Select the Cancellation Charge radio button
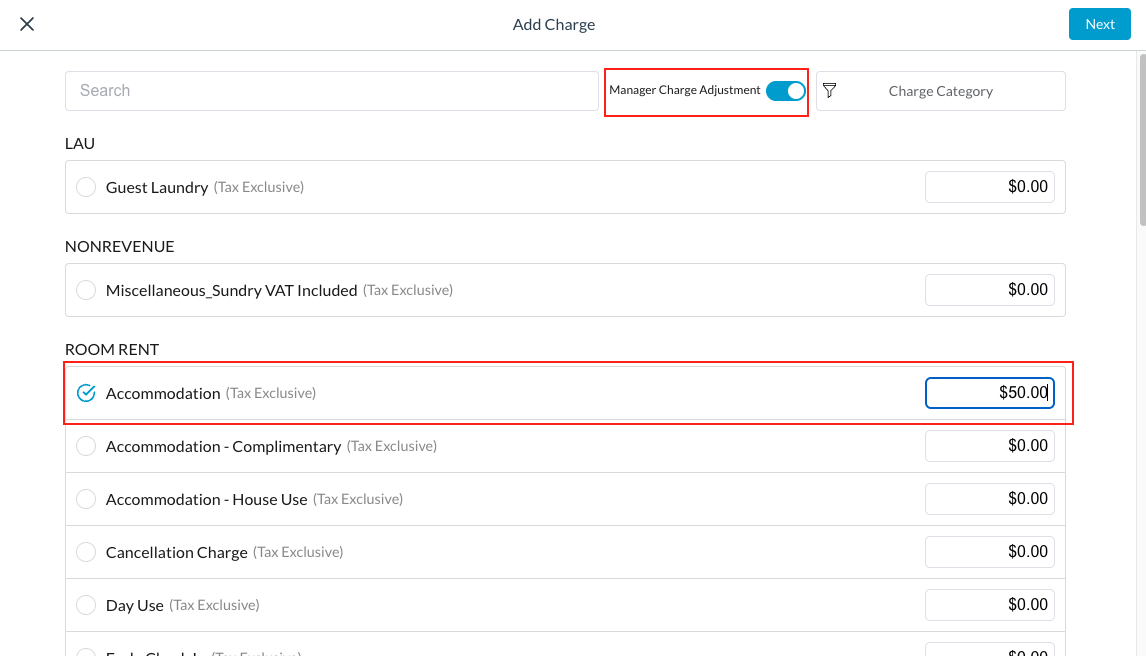The width and height of the screenshot is (1146, 656). [86, 552]
